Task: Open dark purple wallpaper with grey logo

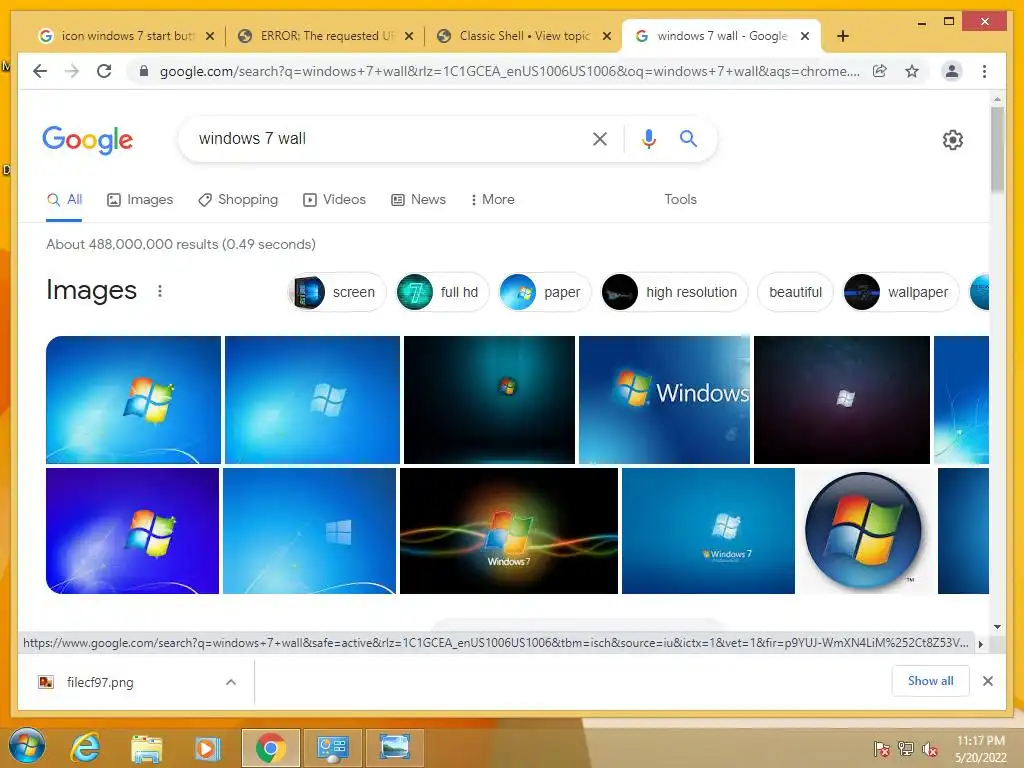Action: (842, 400)
